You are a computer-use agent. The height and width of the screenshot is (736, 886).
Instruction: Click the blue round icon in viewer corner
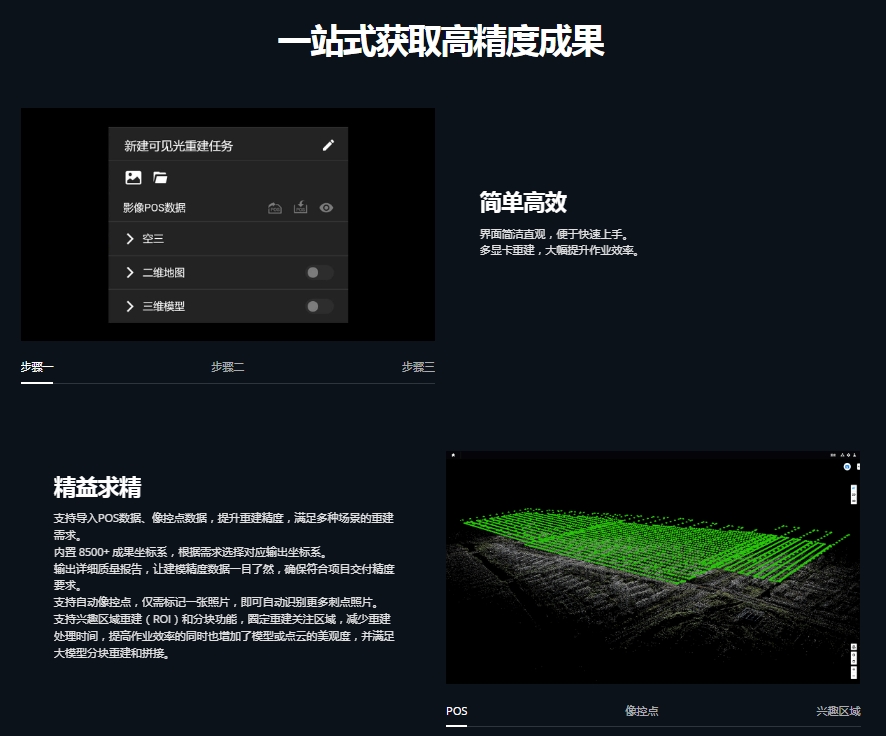click(x=847, y=467)
